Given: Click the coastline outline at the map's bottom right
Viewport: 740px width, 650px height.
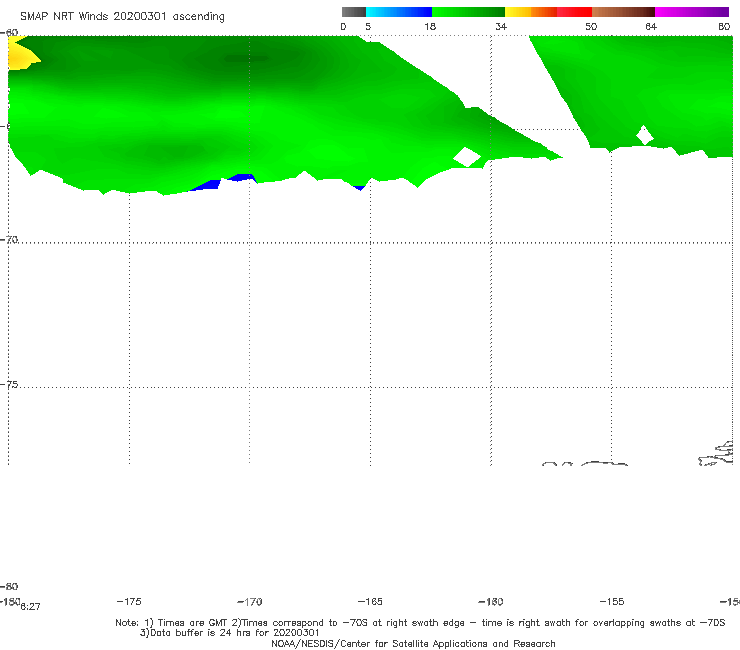Looking at the screenshot, I should pos(716,454).
